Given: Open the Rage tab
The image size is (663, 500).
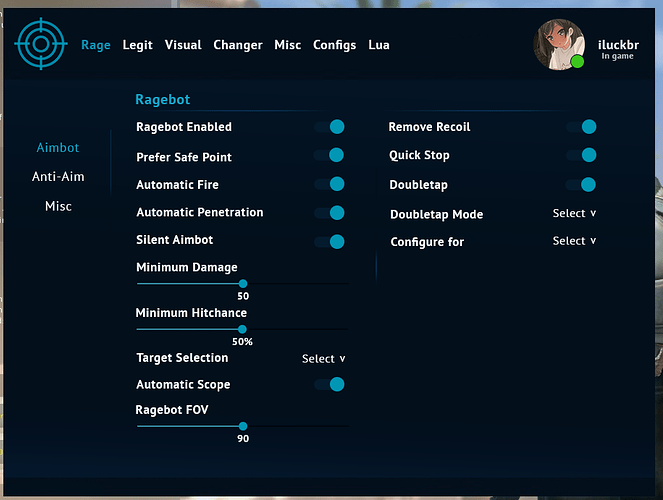Looking at the screenshot, I should point(96,45).
